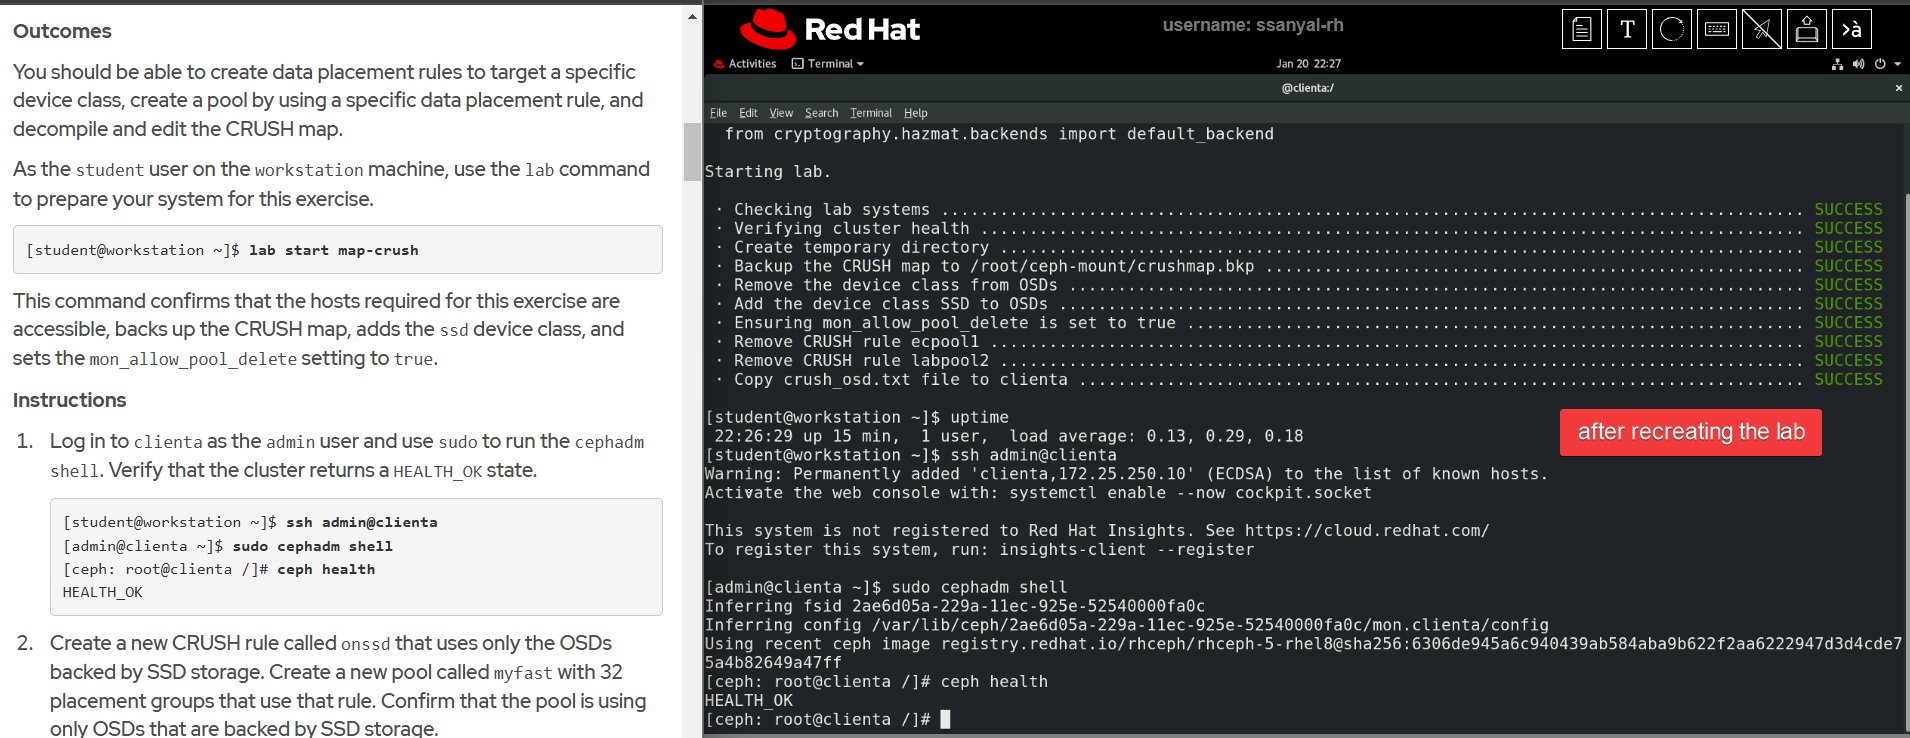Screen dimensions: 1910x738
Task: Click the power icon in top bar
Action: 1880,64
